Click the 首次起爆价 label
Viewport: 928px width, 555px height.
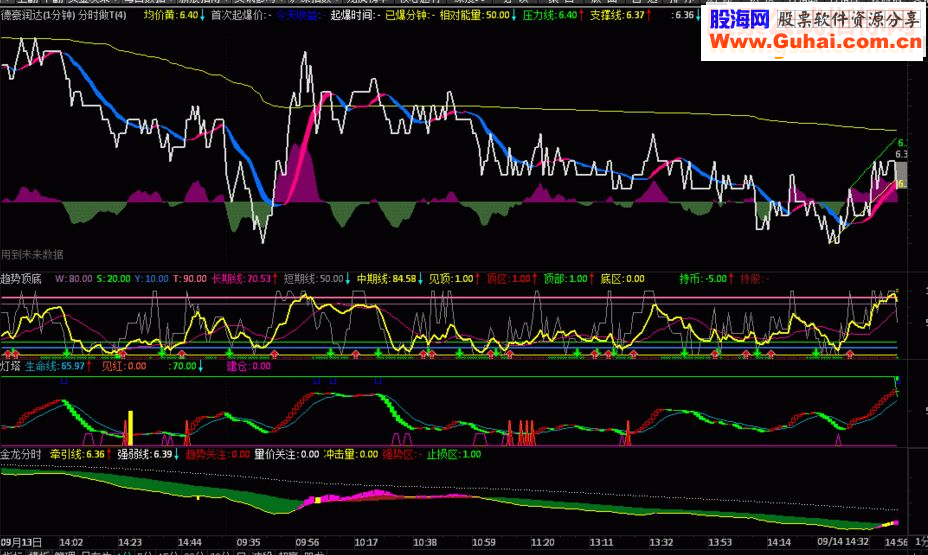pyautogui.click(x=239, y=15)
